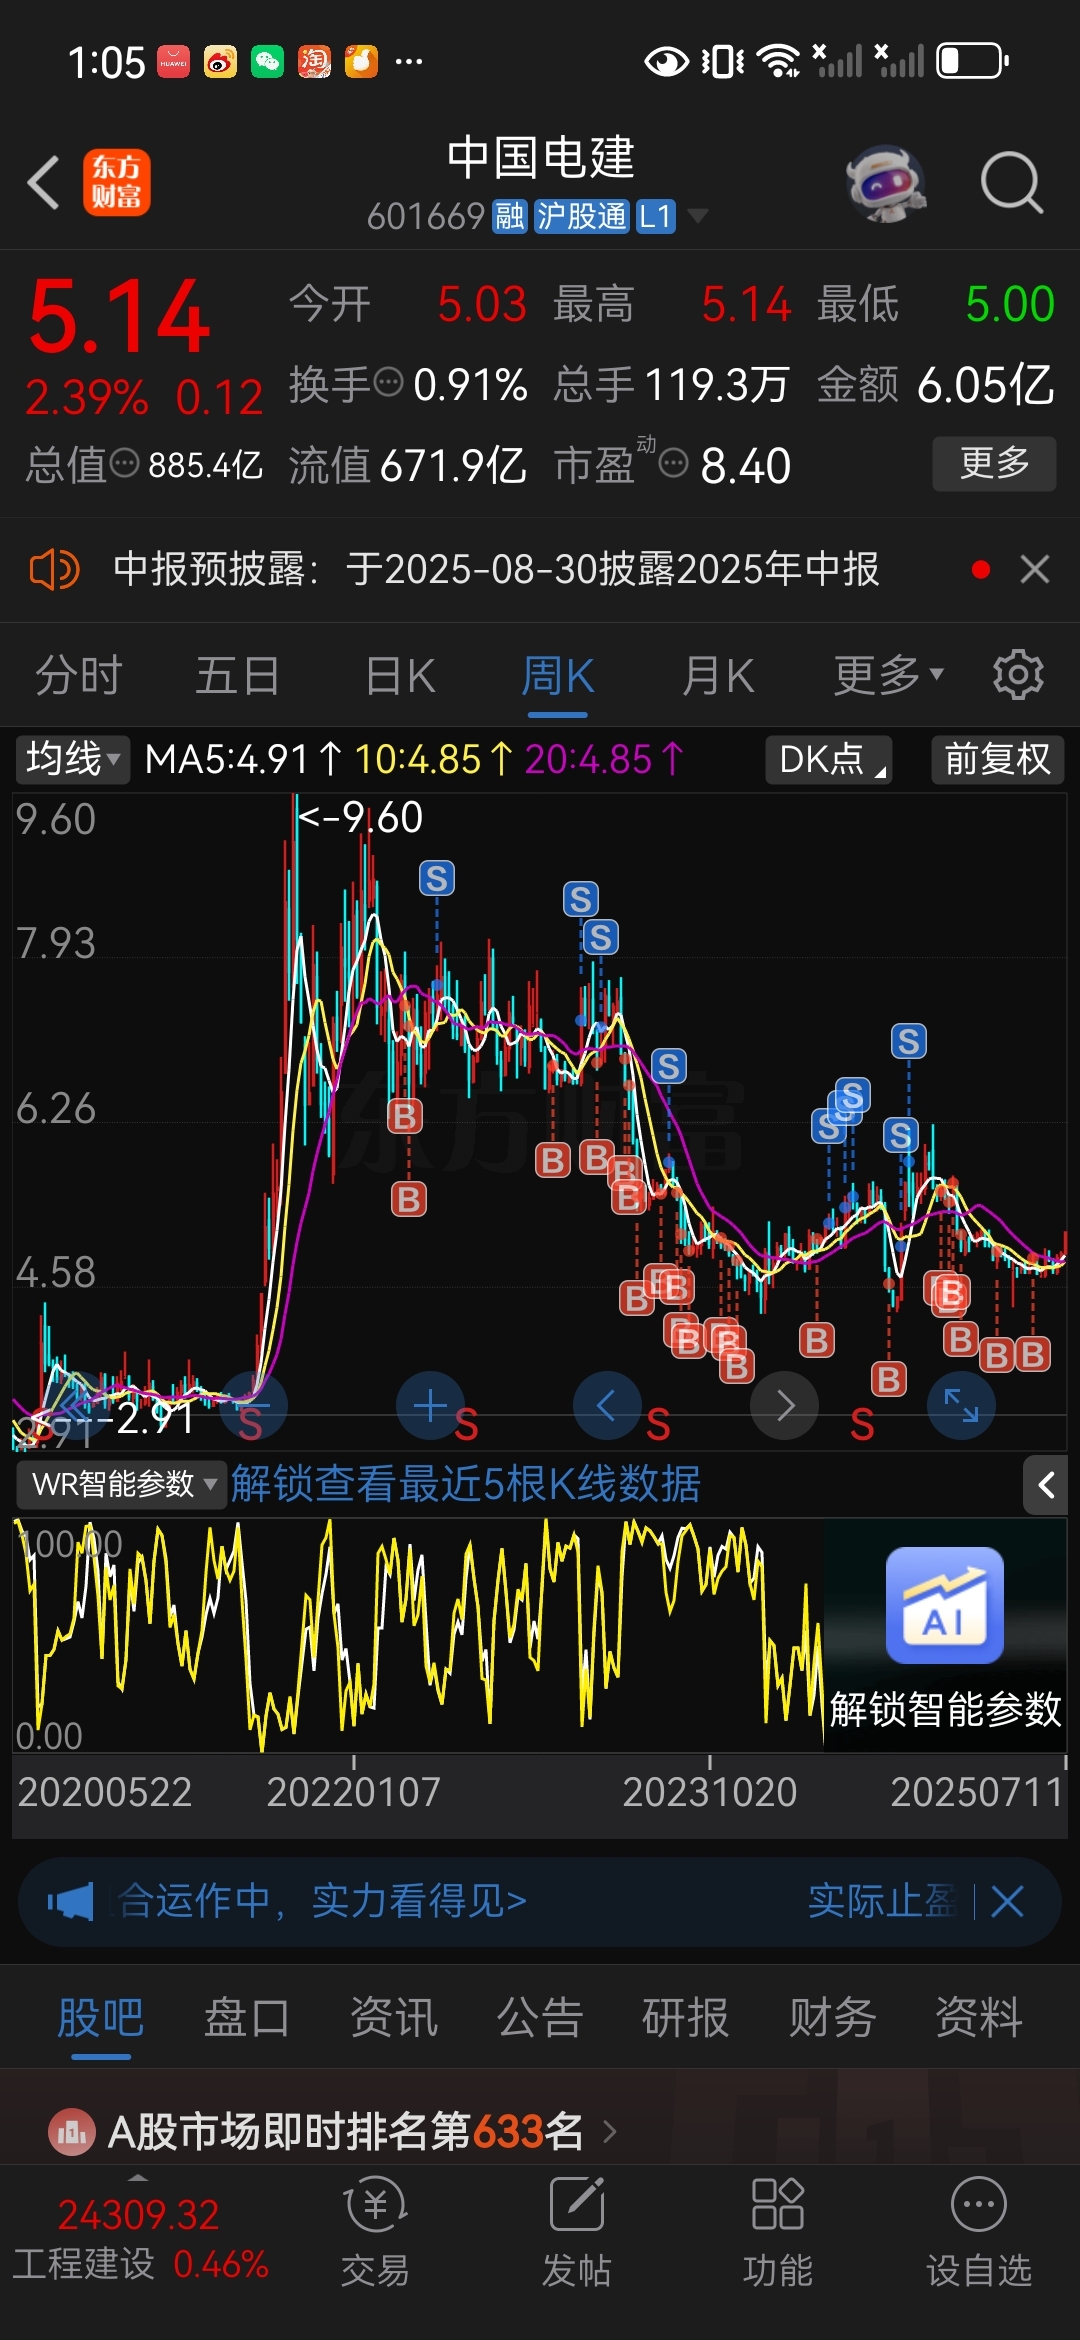Switch to 五日 chart tab

pyautogui.click(x=238, y=676)
